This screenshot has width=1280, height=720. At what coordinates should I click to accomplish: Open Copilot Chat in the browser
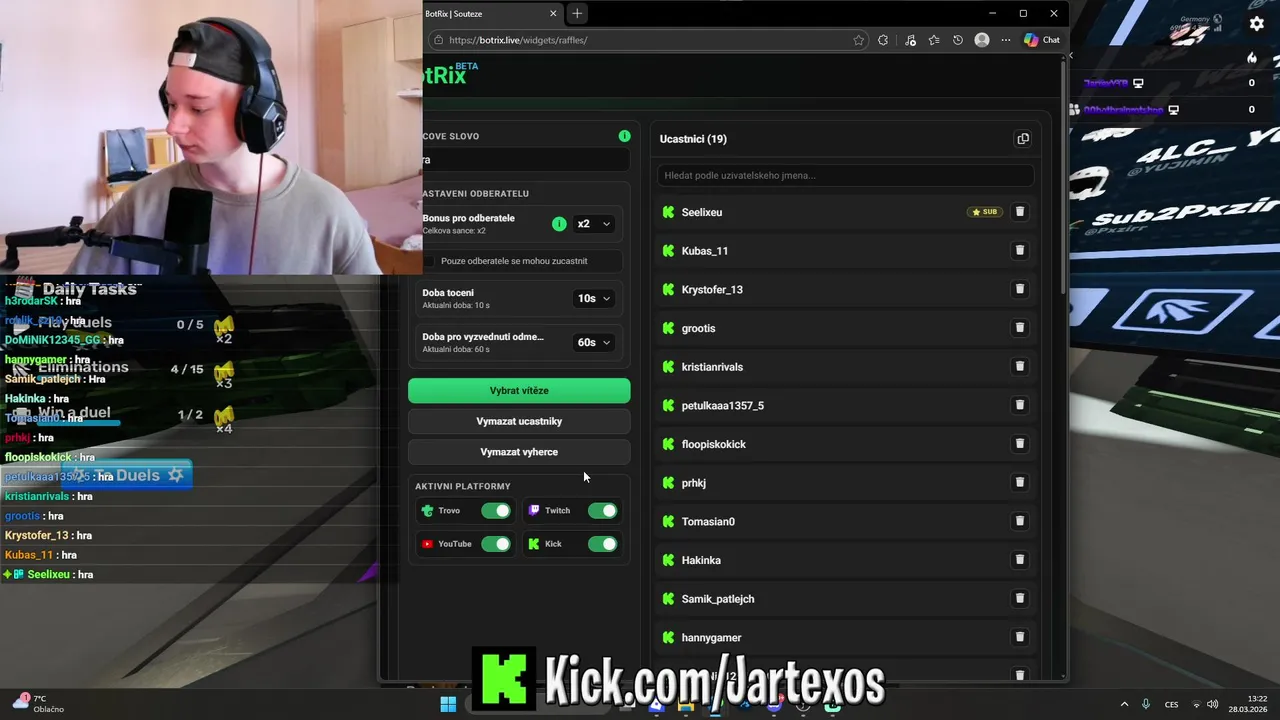click(x=1041, y=40)
